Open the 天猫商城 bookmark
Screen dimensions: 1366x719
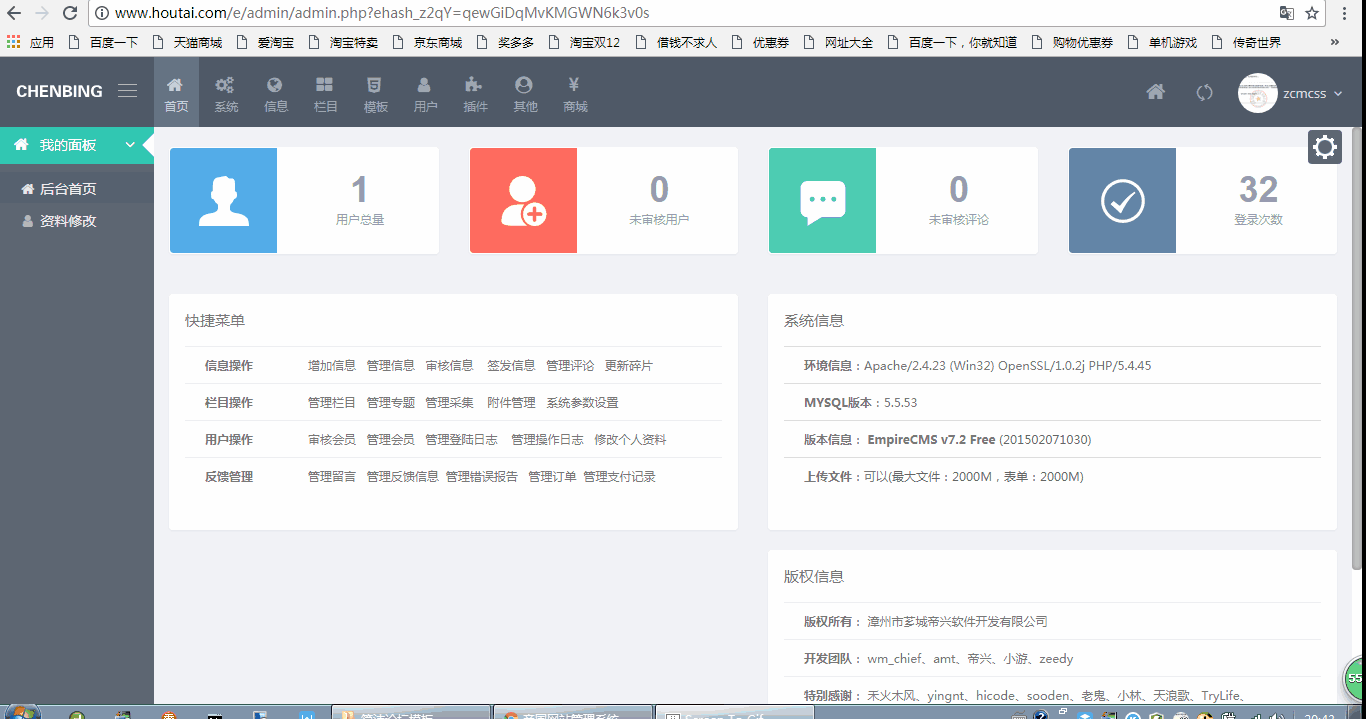pyautogui.click(x=188, y=42)
